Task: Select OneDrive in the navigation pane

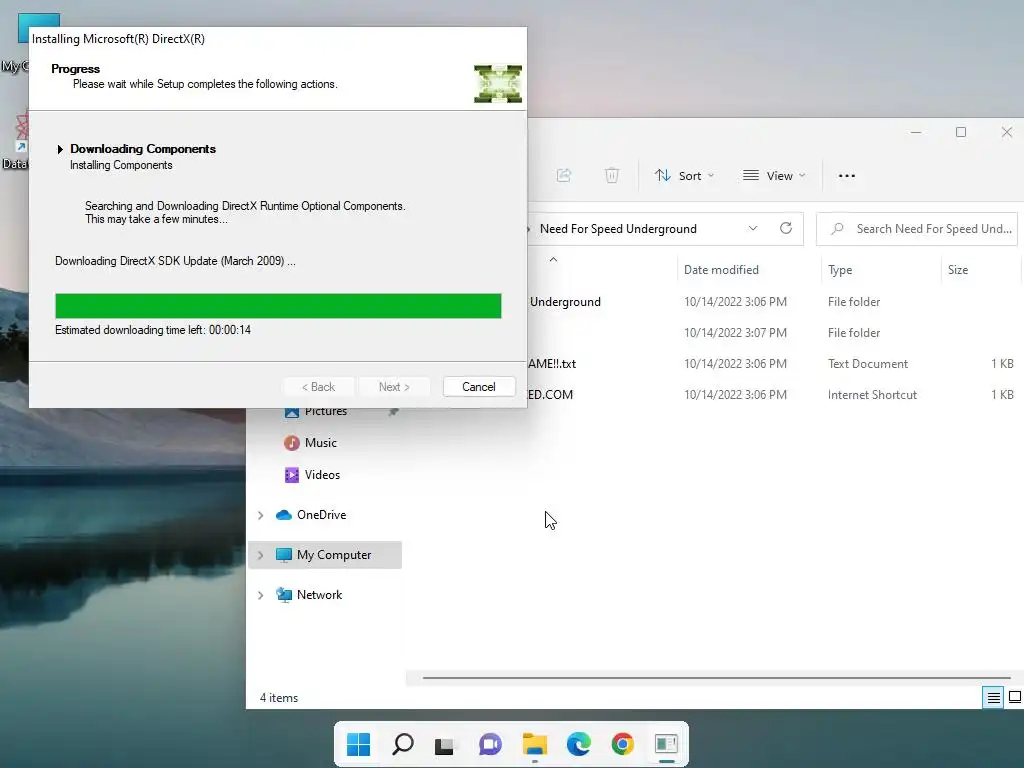Action: 321,515
